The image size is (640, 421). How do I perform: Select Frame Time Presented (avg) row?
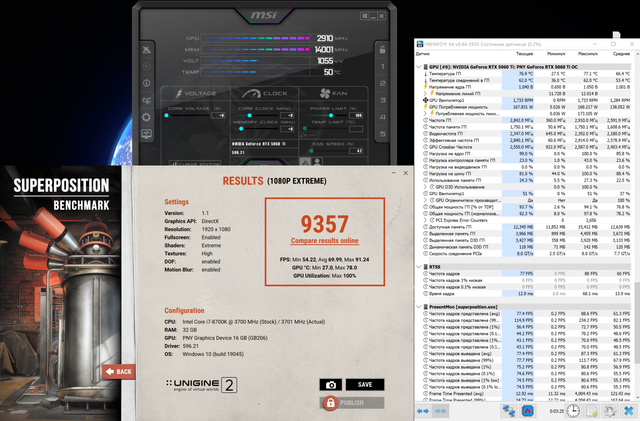click(527, 394)
